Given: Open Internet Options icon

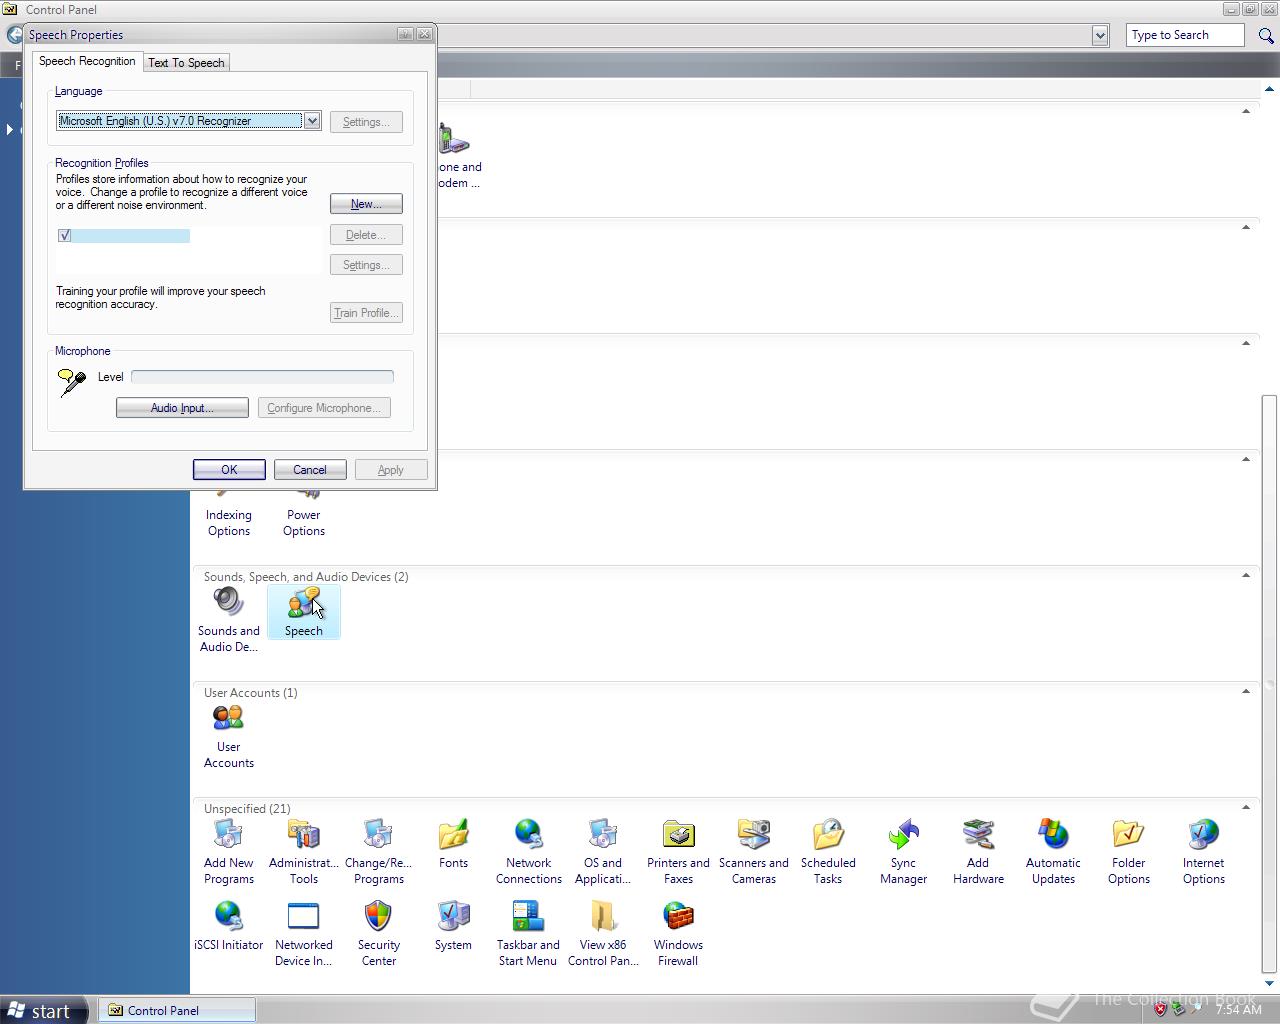Looking at the screenshot, I should click(x=1203, y=852).
